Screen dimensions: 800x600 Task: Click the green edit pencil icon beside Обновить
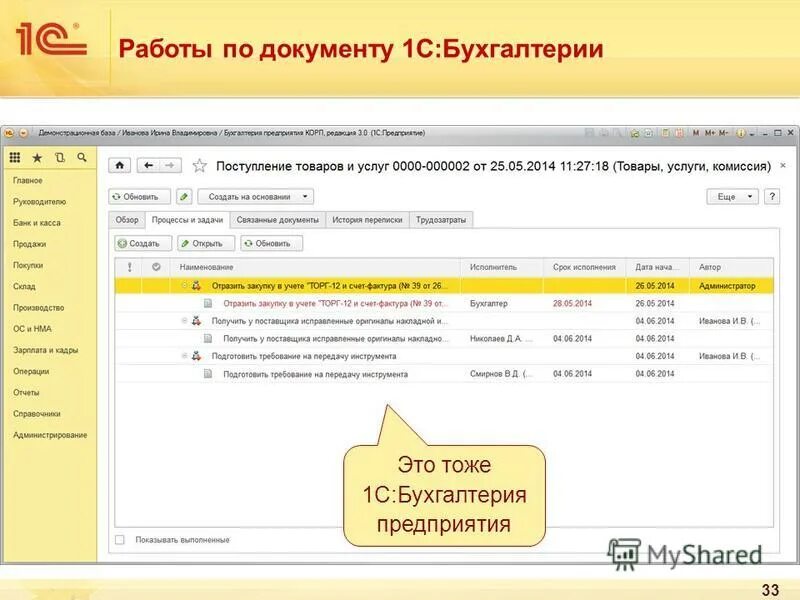pos(184,197)
